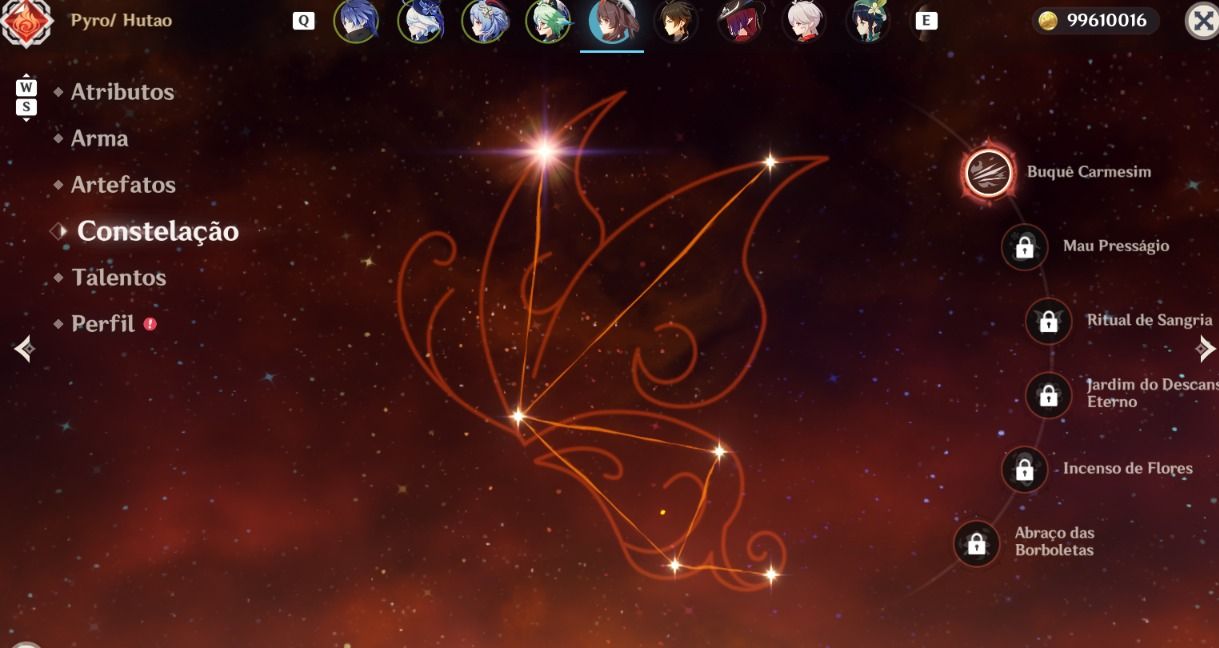Open the unlocked Buquê Carmesim constellation icon
Screen dimensions: 1219x648
click(x=988, y=172)
